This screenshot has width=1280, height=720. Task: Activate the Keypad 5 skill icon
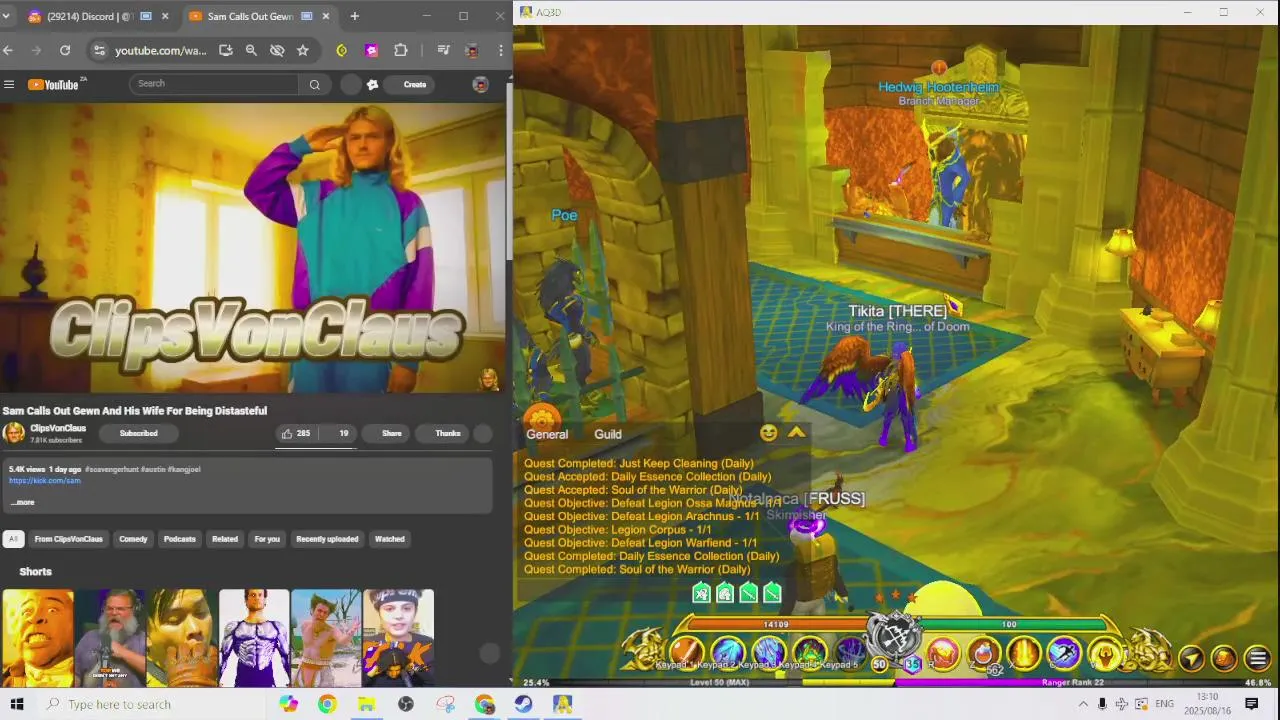[x=850, y=654]
